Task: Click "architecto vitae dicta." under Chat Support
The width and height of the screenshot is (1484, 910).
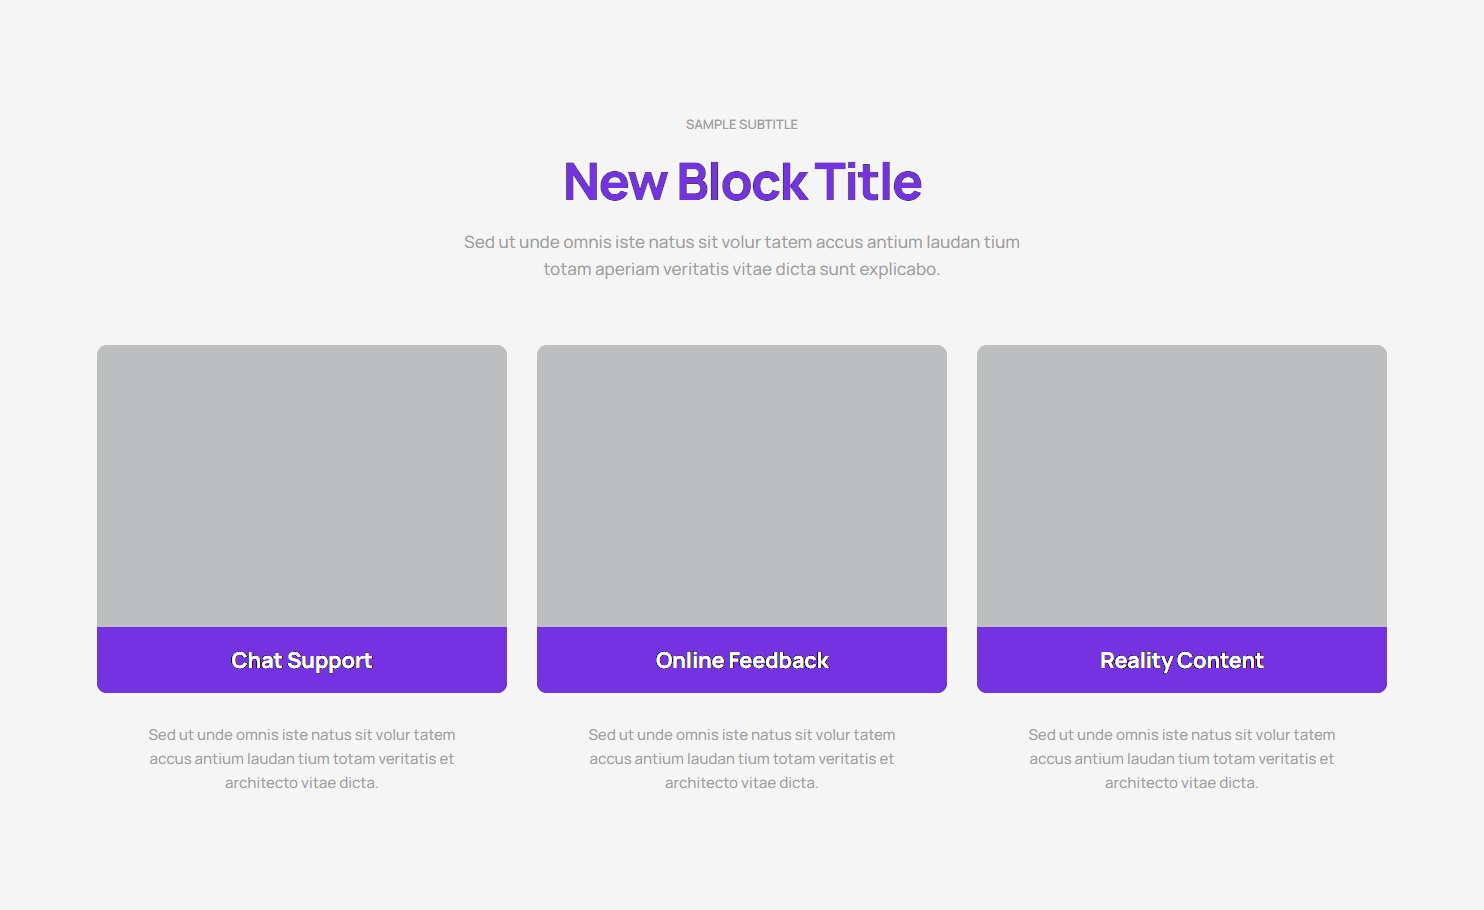Action: (x=302, y=783)
